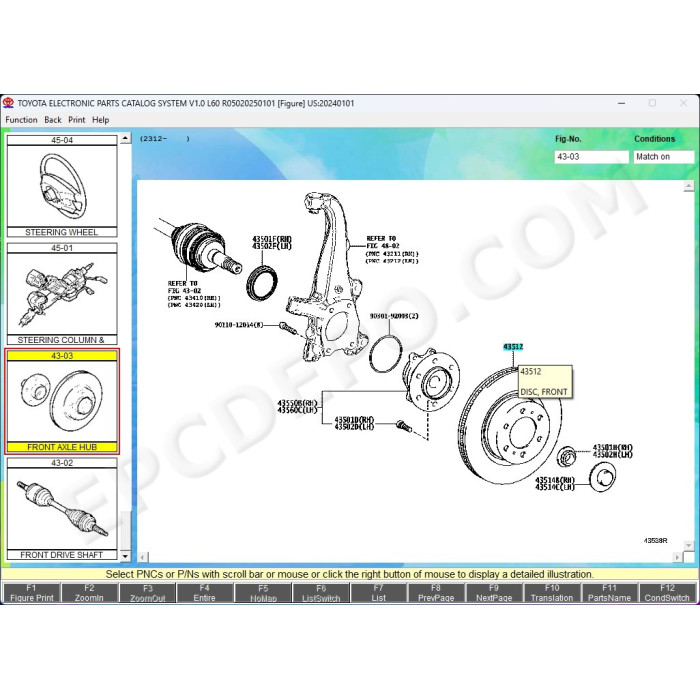700x700 pixels.
Task: Open the Function menu
Action: (x=21, y=120)
